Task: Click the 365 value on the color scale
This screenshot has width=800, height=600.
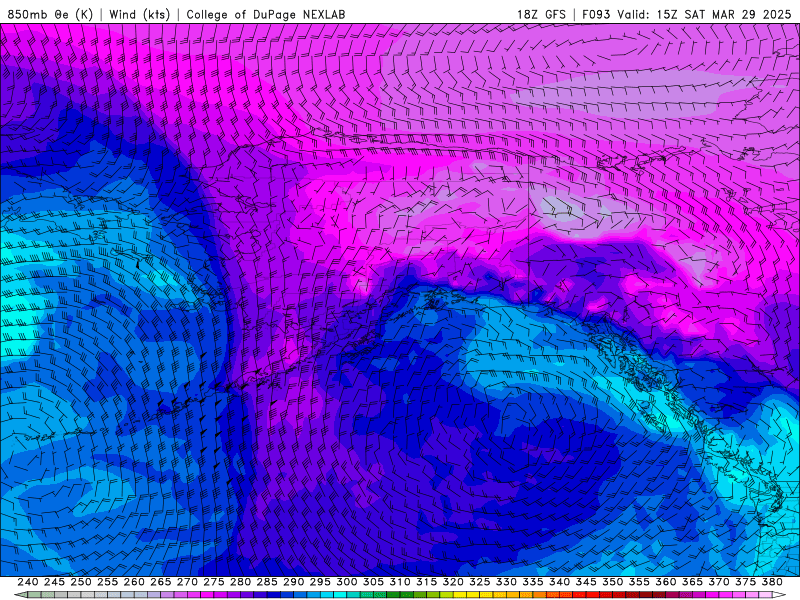Action: pos(692,582)
